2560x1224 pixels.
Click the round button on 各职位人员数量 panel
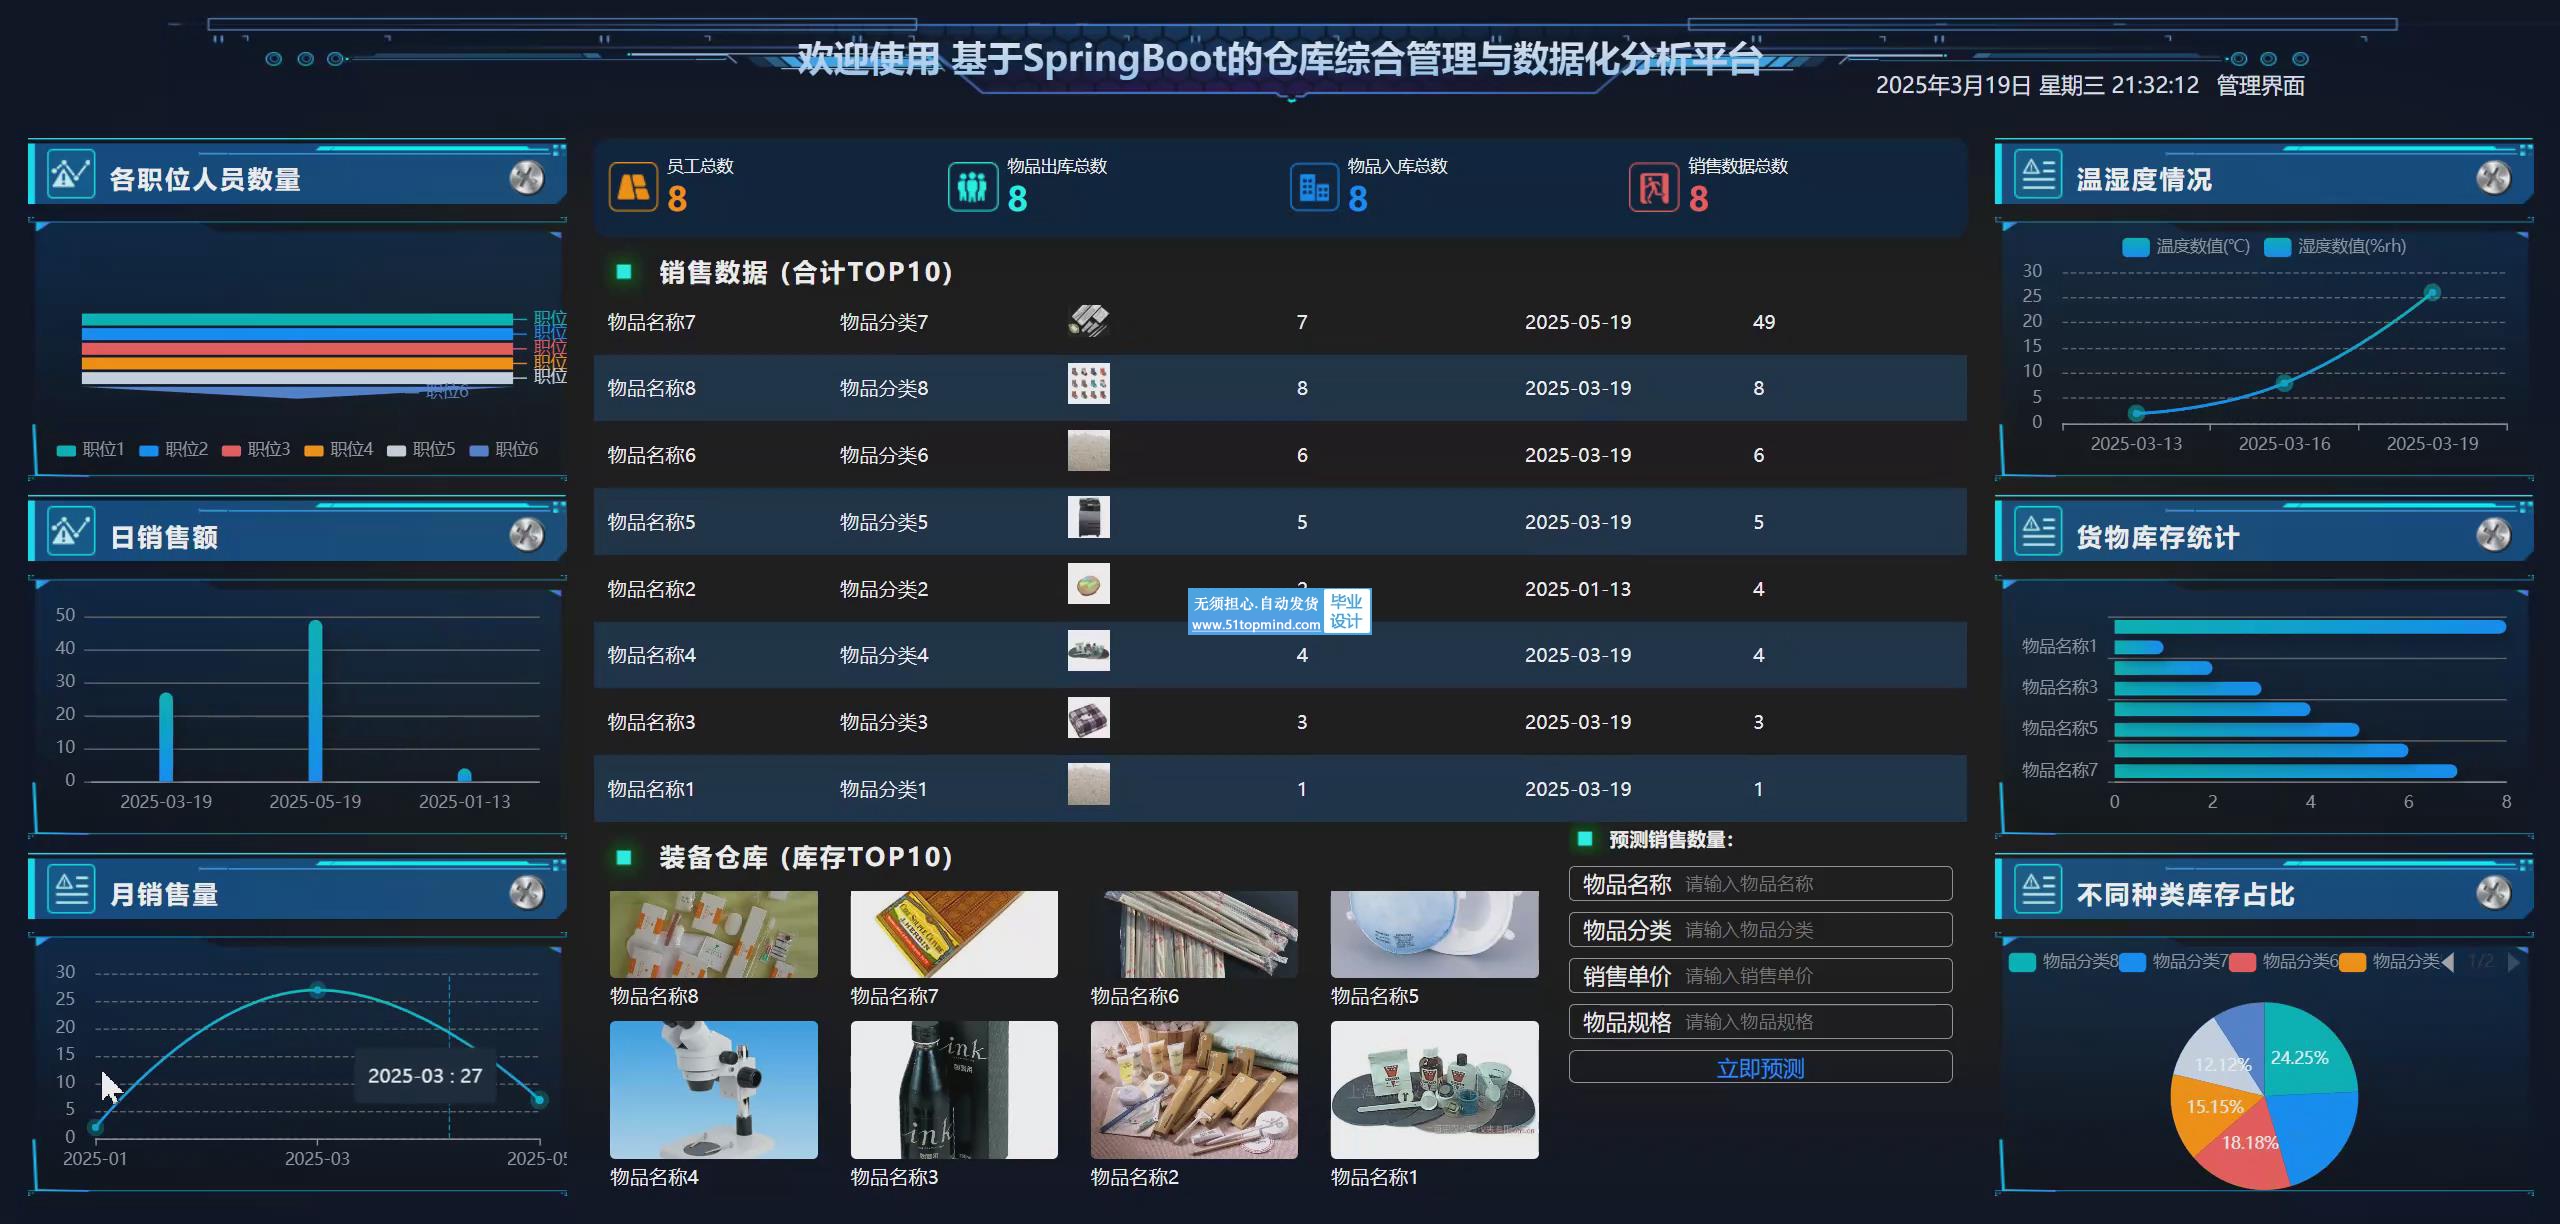pos(526,178)
